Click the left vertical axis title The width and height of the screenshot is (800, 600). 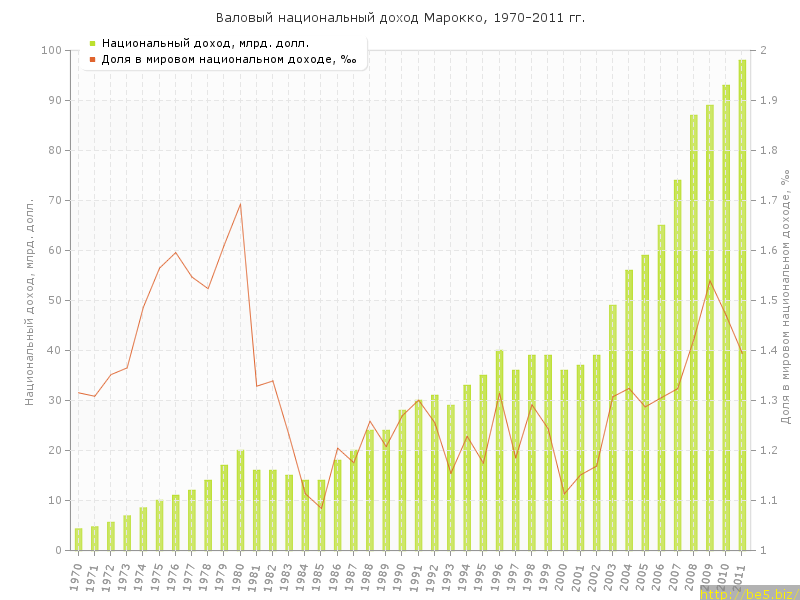point(29,300)
